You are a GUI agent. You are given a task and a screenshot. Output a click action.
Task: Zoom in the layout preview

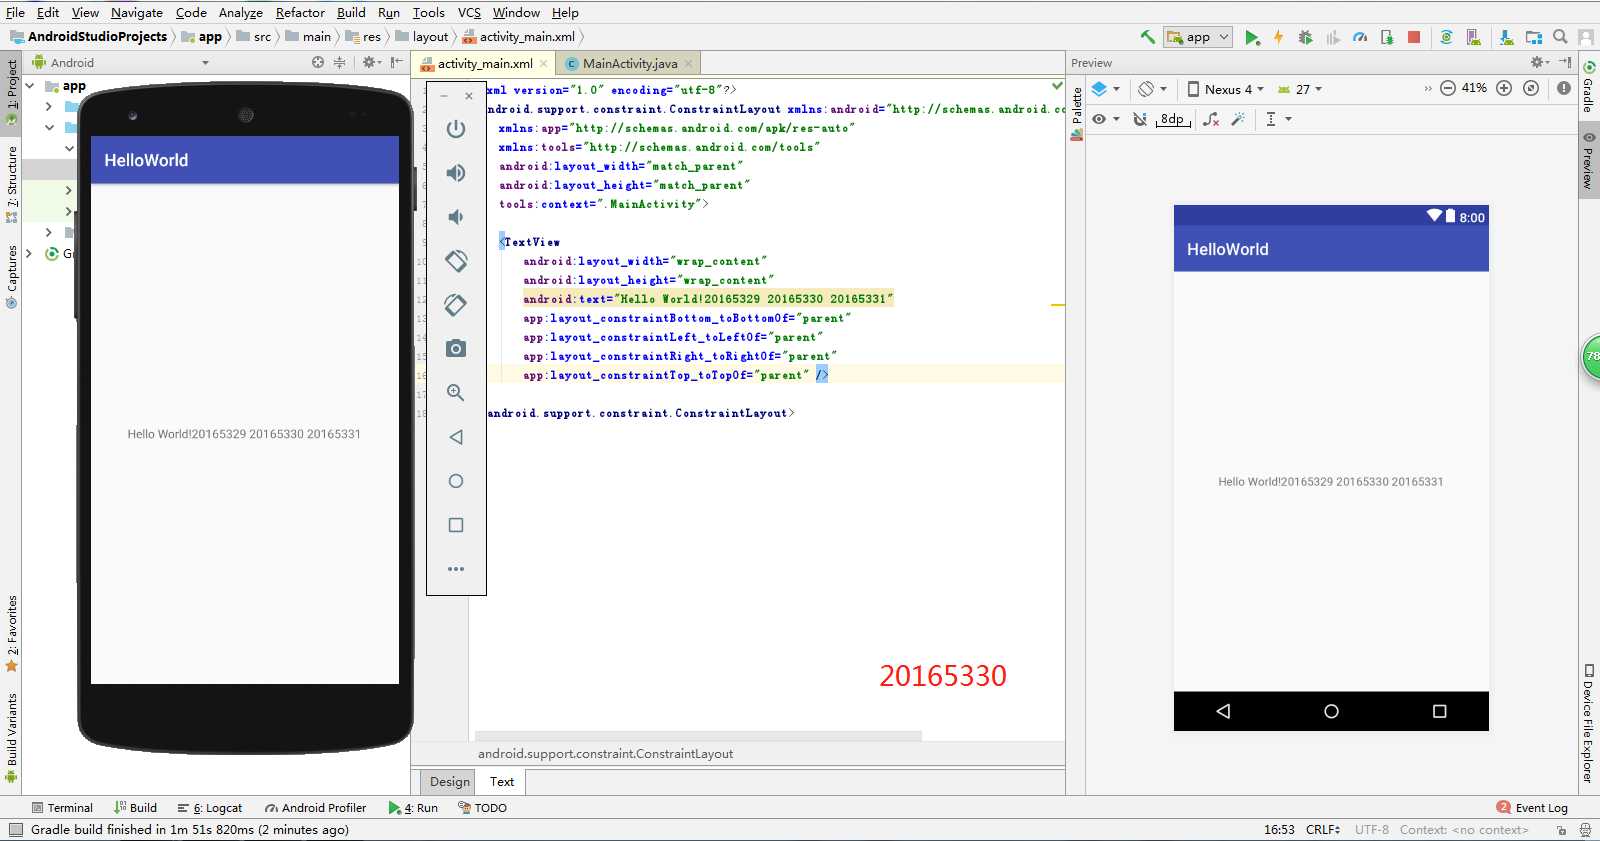tap(1504, 88)
